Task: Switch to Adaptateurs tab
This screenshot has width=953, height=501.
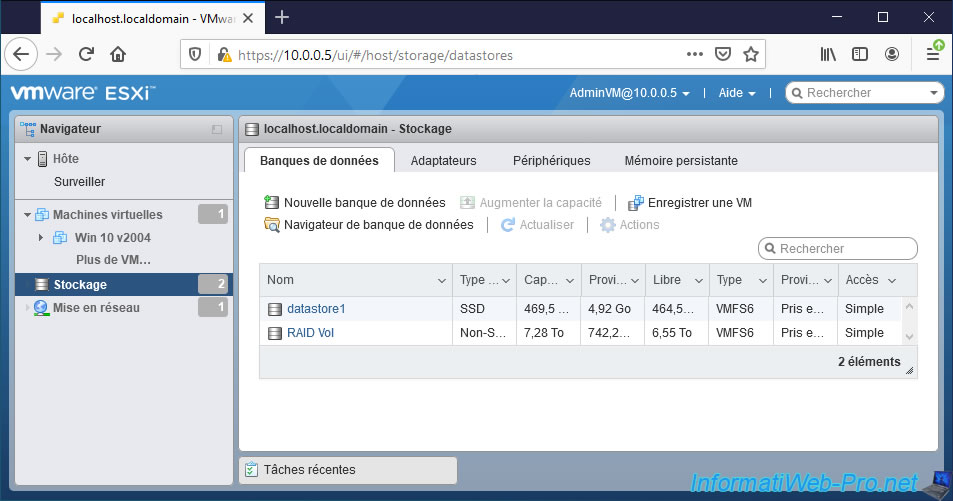Action: [444, 161]
